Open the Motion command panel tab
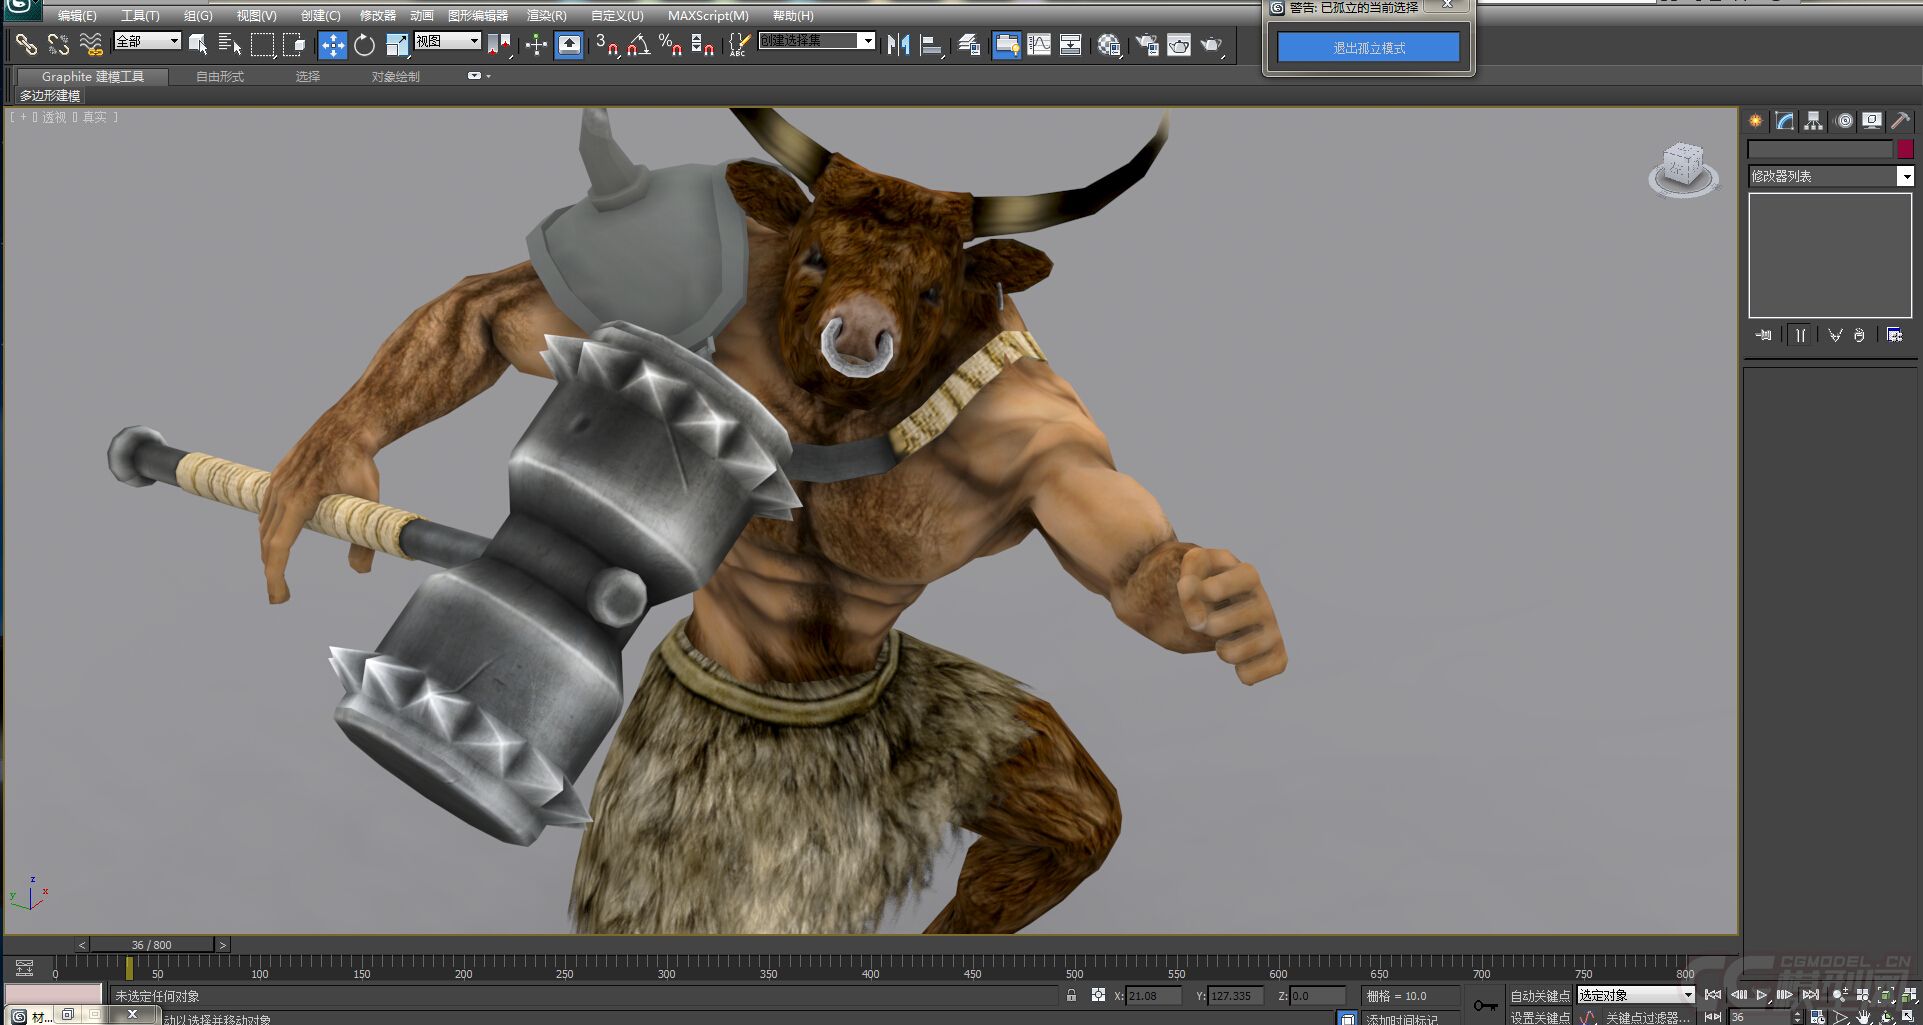Image resolution: width=1923 pixels, height=1025 pixels. (x=1844, y=121)
